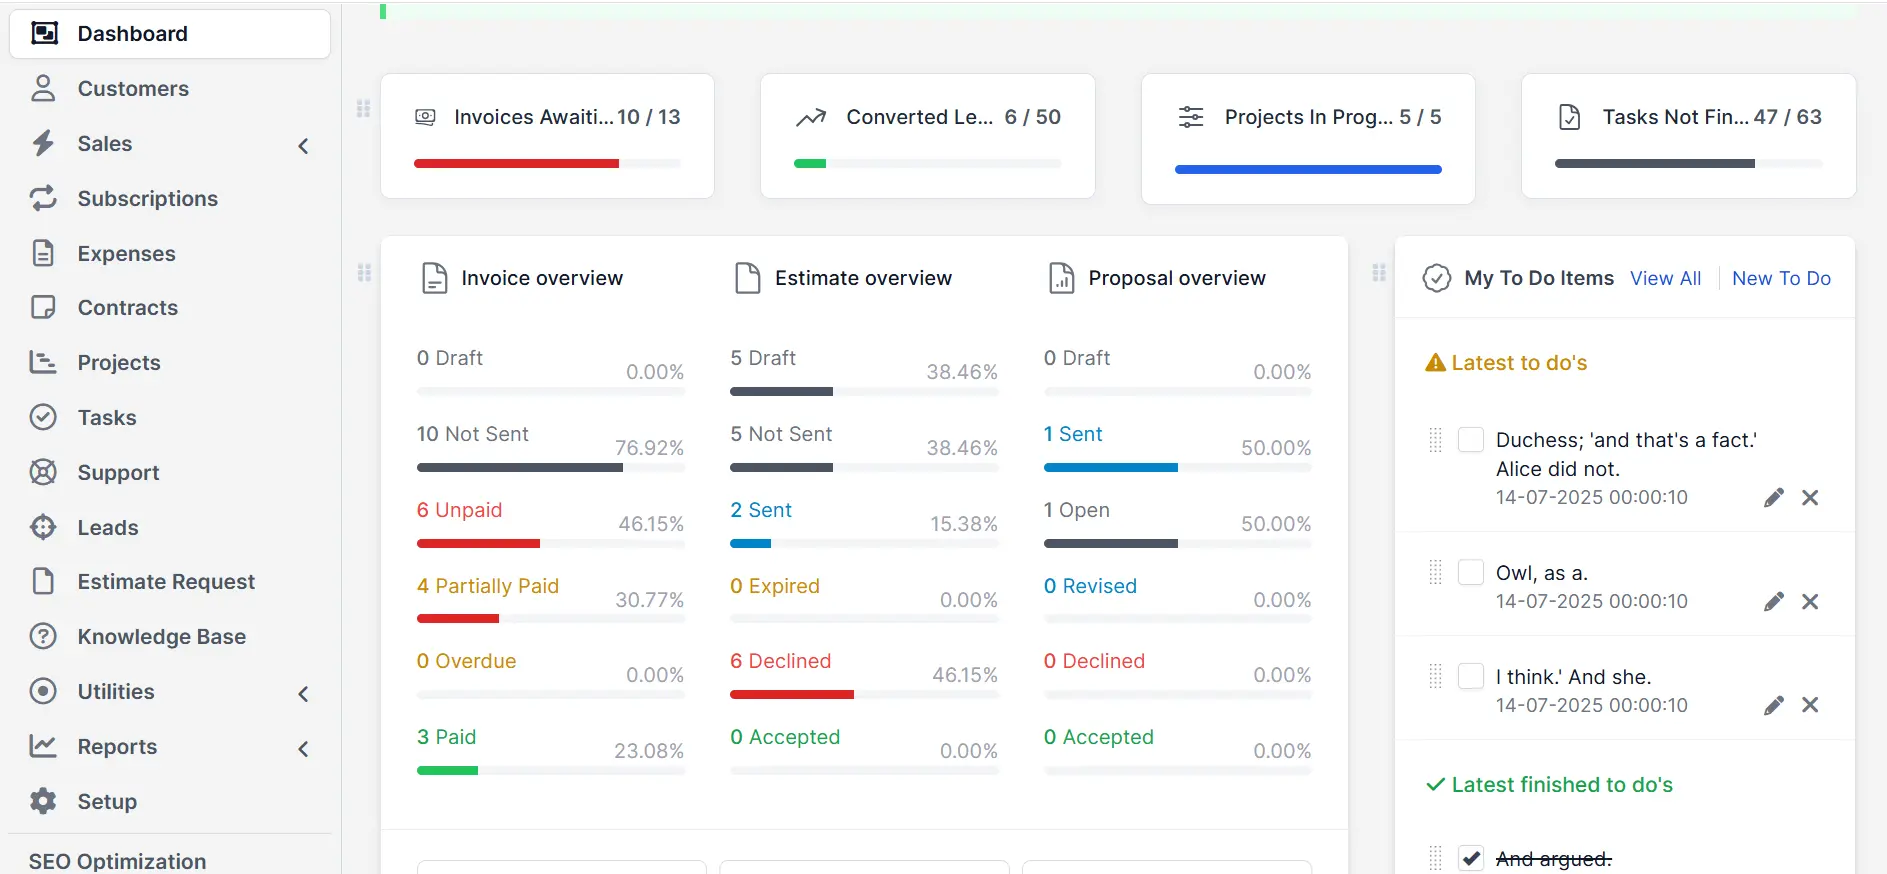Expand the Utilities submenu chevron
The image size is (1887, 874).
pos(304,694)
